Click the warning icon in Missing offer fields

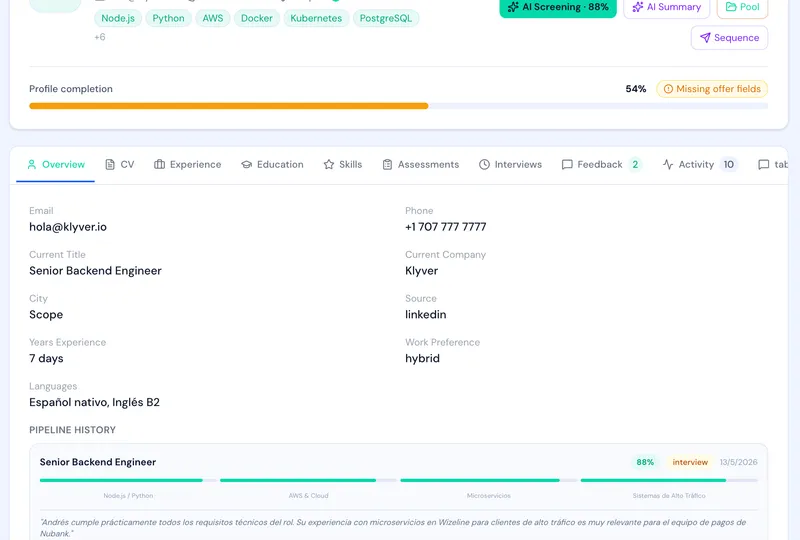[668, 89]
